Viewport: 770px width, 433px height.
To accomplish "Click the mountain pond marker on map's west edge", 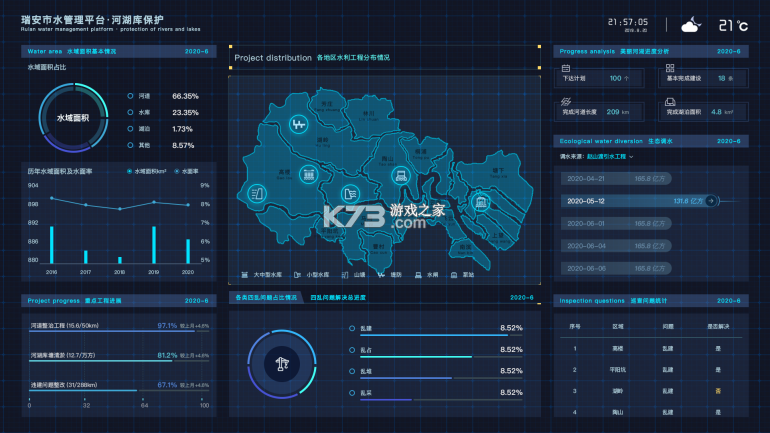I will 256,193.
